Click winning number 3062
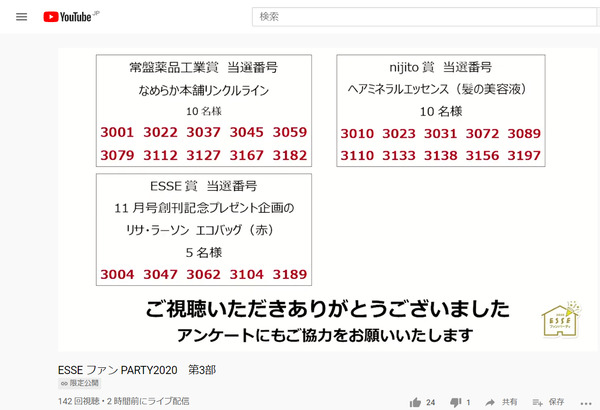The height and width of the screenshot is (410, 600). click(203, 274)
